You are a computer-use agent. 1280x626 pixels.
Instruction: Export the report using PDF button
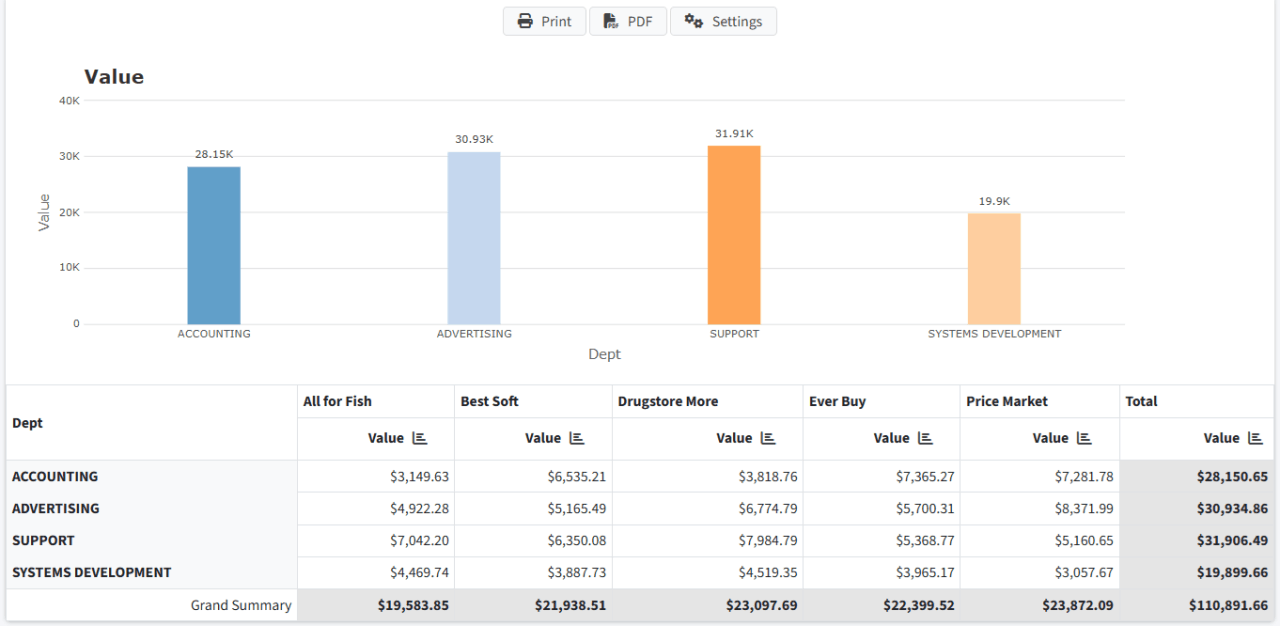coord(628,21)
